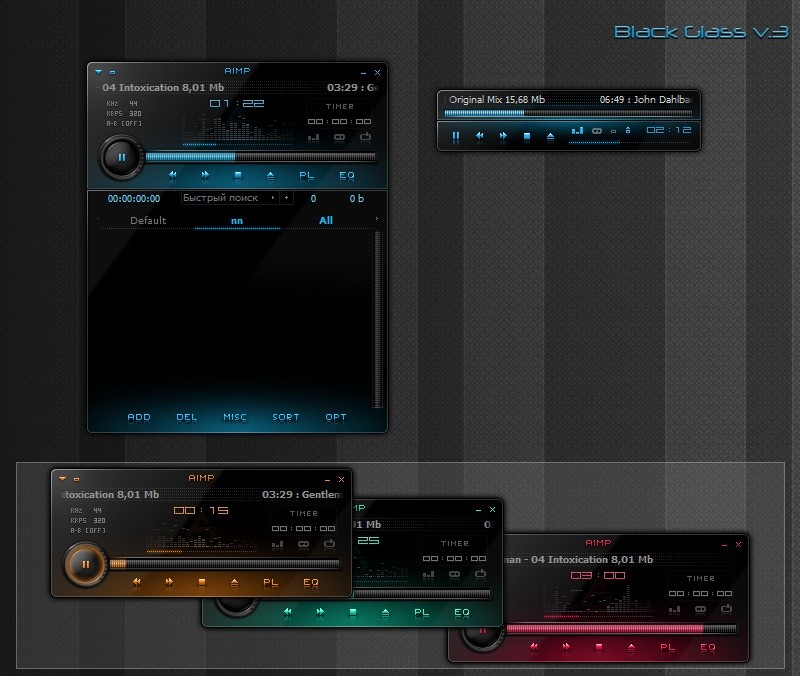Open the orange player's main menu arrow
Screen dimensions: 800x676
click(x=62, y=478)
